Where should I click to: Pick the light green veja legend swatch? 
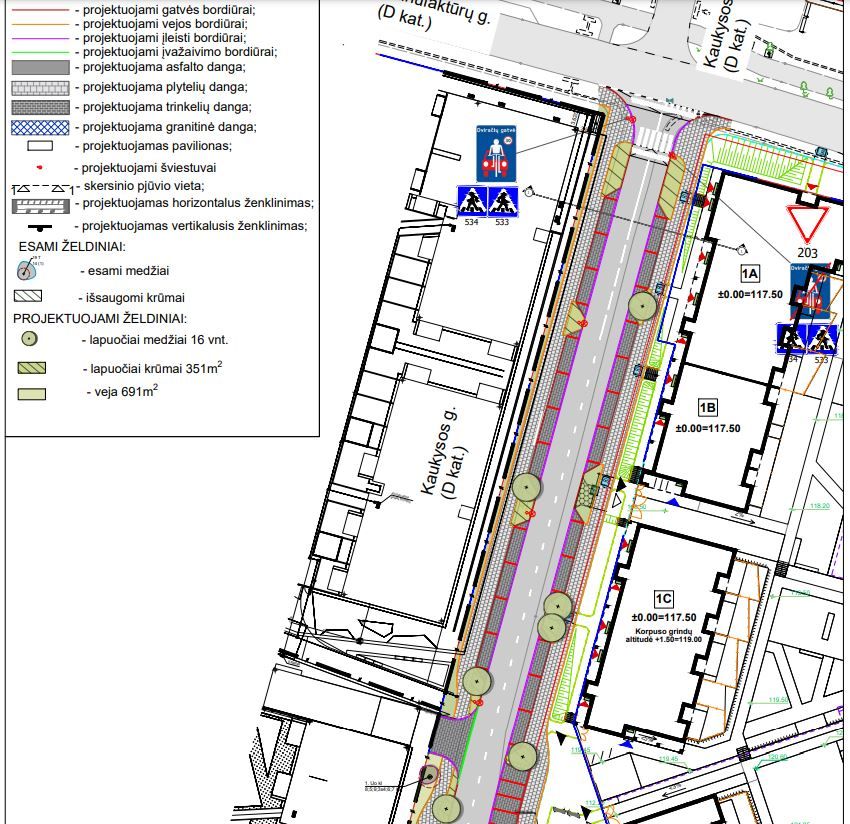pos(31,394)
